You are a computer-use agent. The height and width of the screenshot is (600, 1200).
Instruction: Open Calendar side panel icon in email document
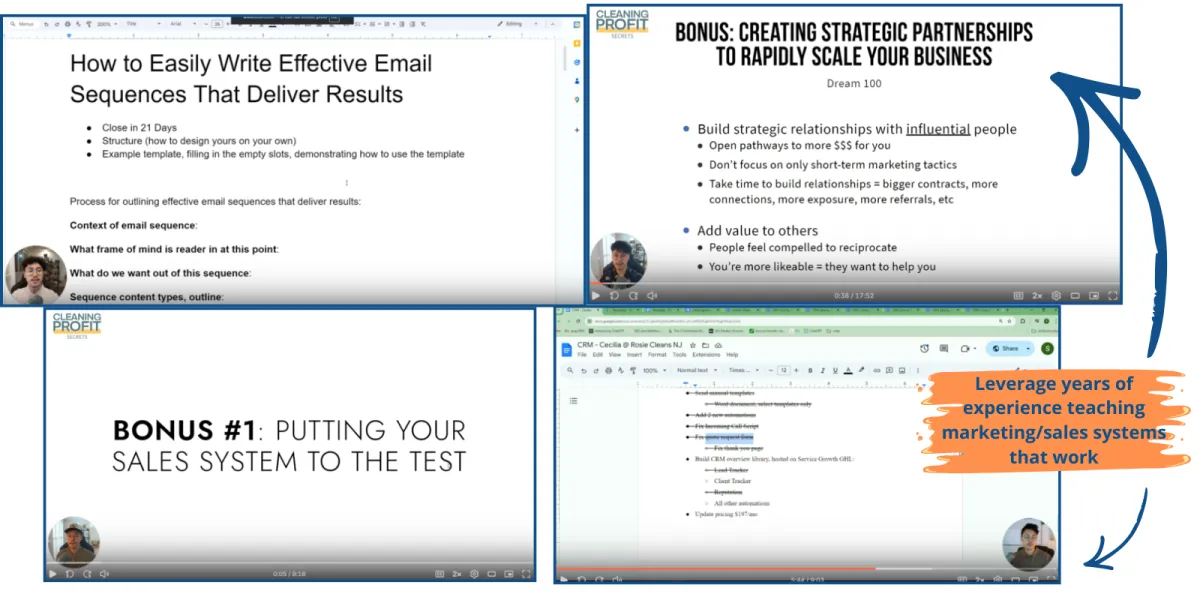tap(576, 24)
